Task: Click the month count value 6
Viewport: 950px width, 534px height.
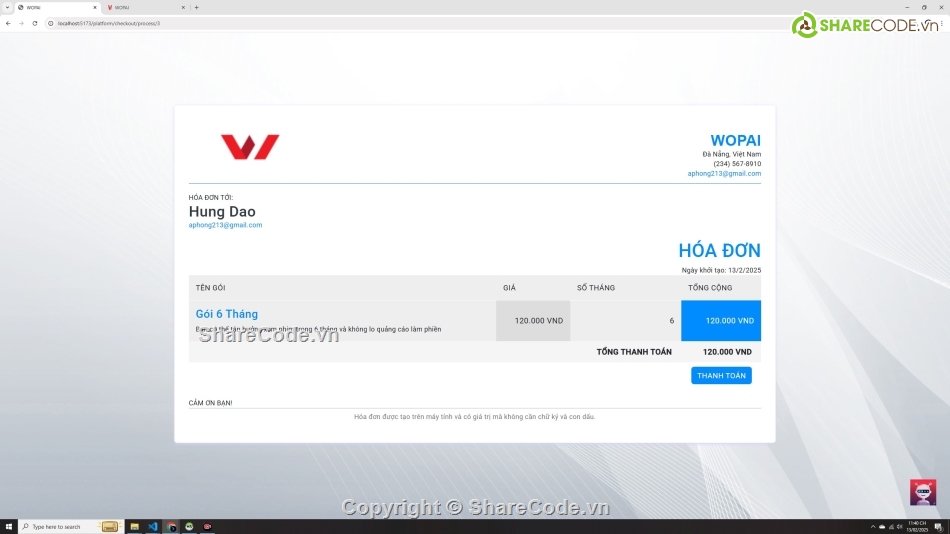Action: [671, 321]
